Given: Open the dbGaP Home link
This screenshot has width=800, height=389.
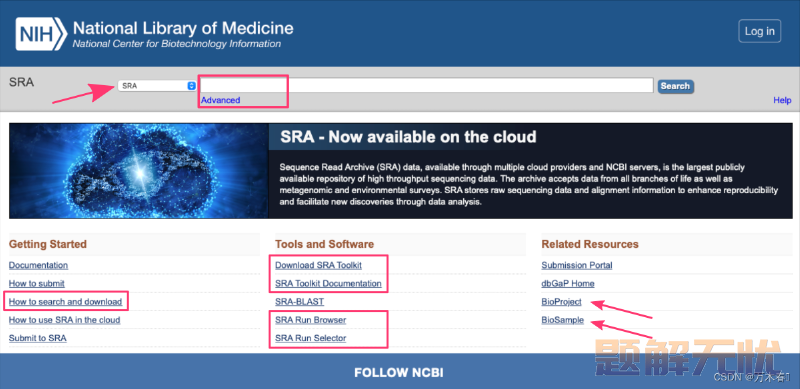Looking at the screenshot, I should pyautogui.click(x=568, y=283).
